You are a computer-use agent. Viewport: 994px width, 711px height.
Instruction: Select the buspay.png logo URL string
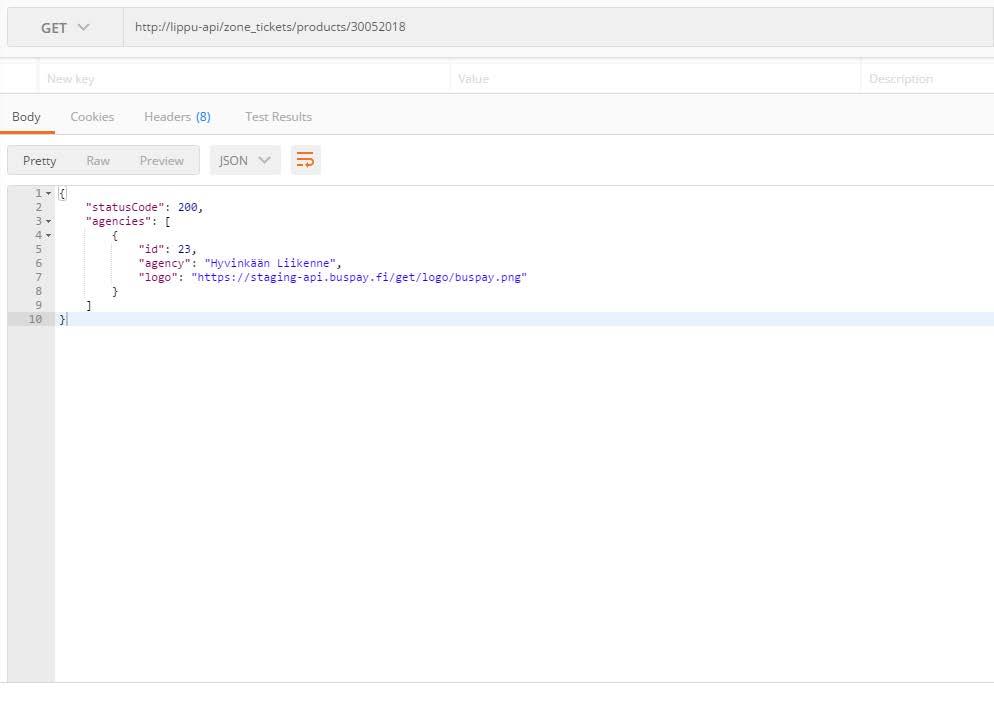359,277
